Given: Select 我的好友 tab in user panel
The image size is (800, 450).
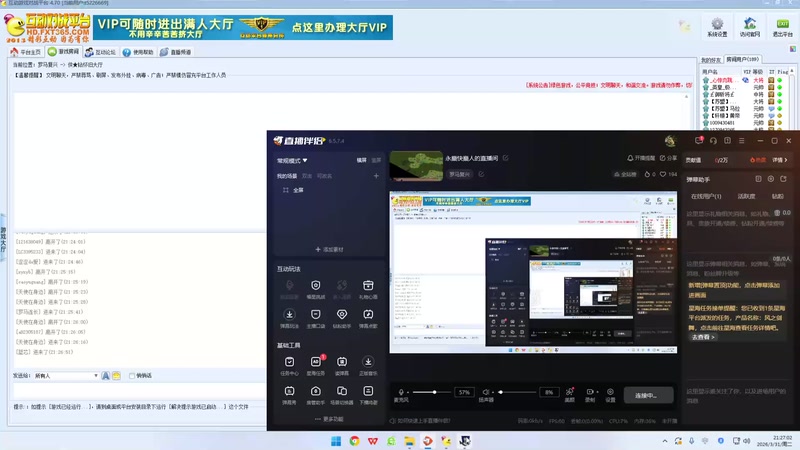Looking at the screenshot, I should click(x=711, y=60).
